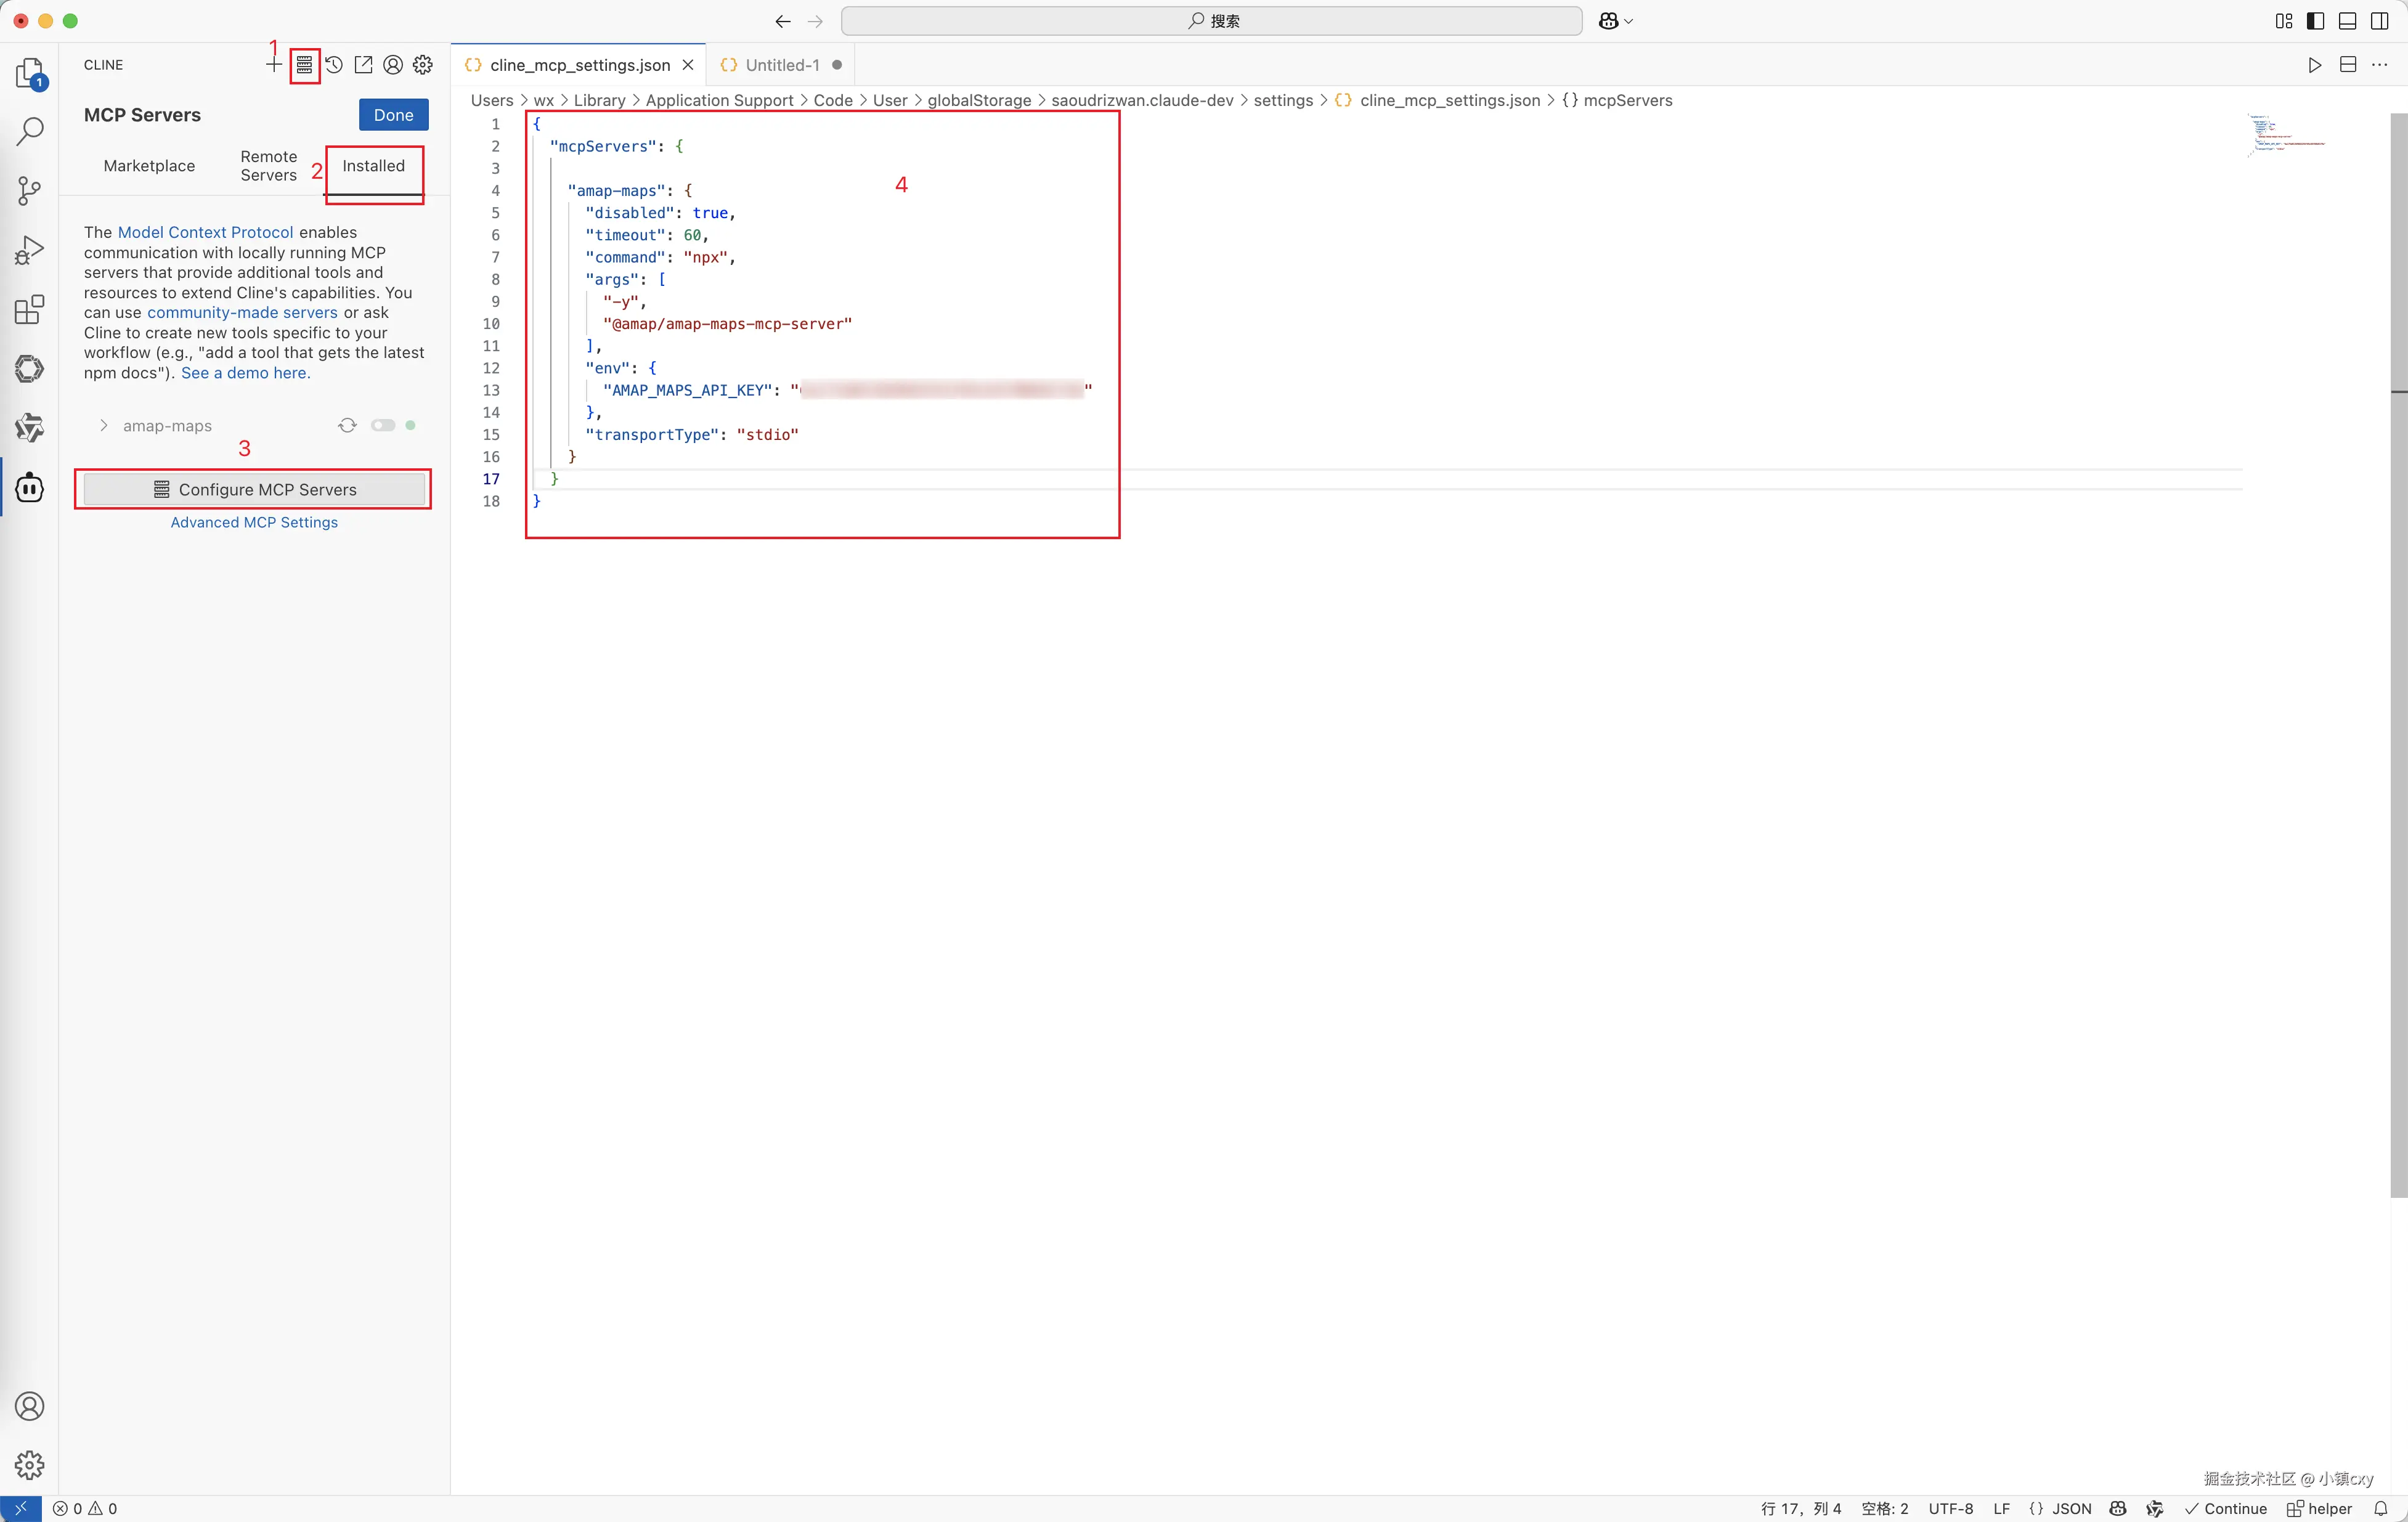Open the MCP Servers icon in Cline header
The height and width of the screenshot is (1522, 2408).
tap(304, 65)
